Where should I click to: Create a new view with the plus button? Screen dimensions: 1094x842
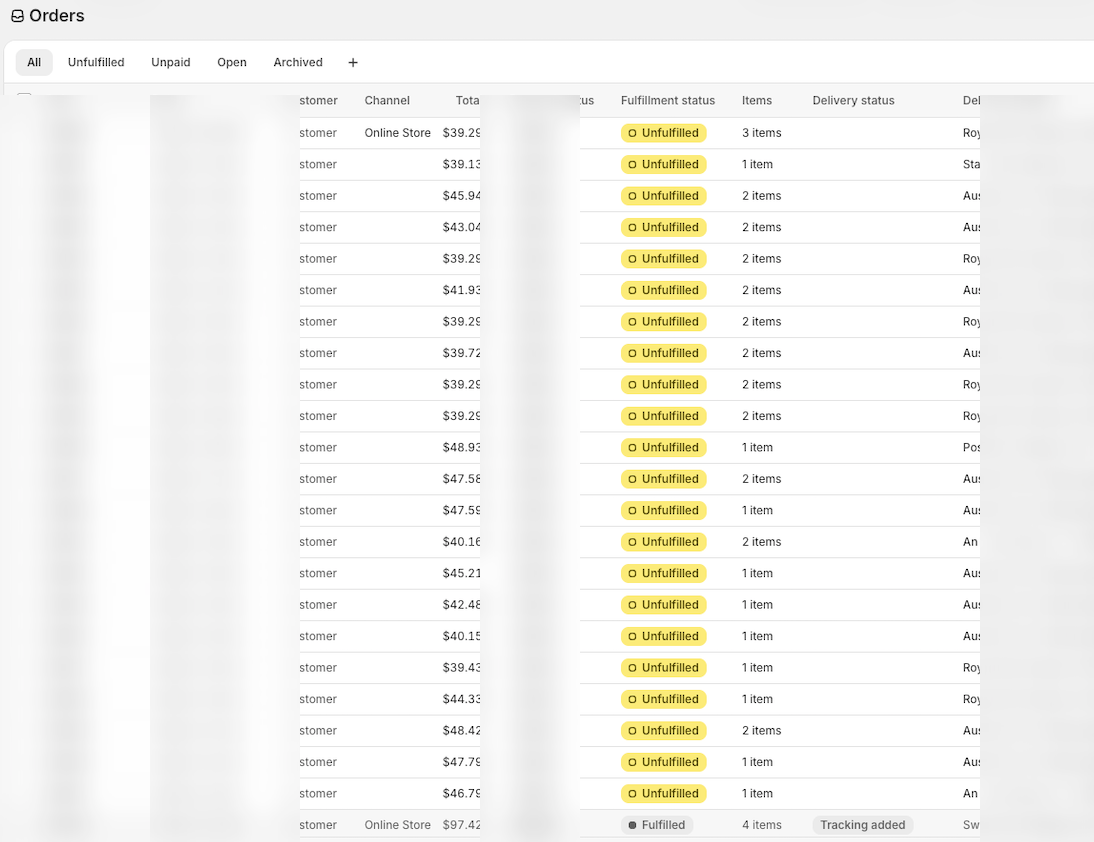pos(352,62)
